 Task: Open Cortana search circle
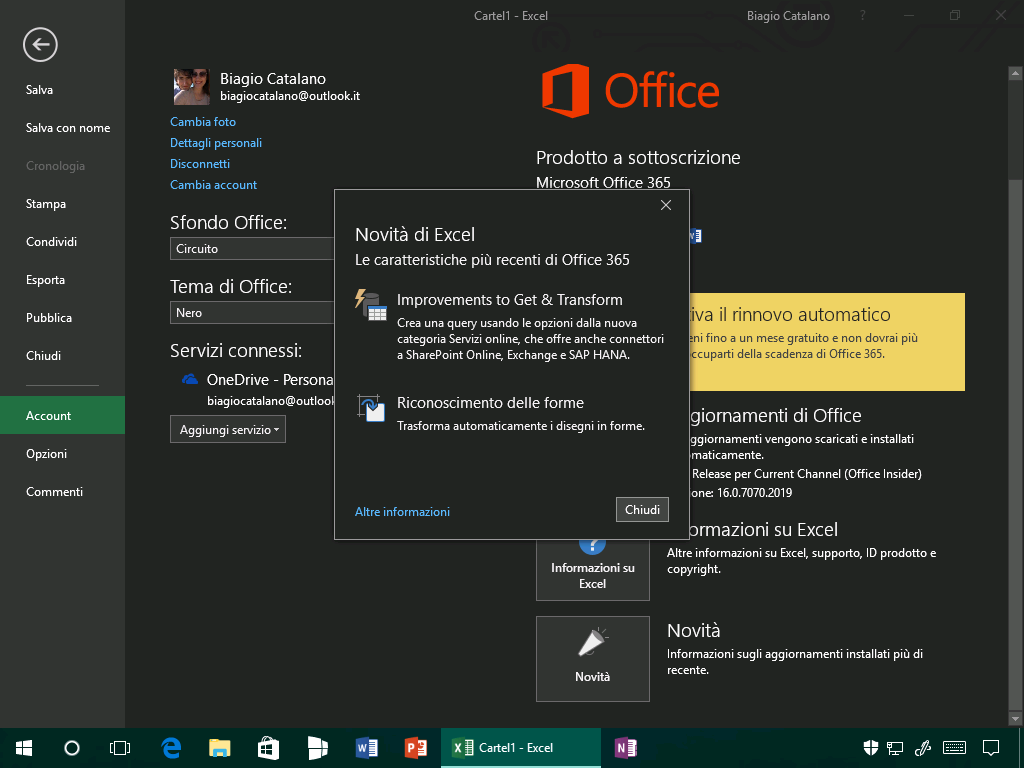pyautogui.click(x=72, y=748)
